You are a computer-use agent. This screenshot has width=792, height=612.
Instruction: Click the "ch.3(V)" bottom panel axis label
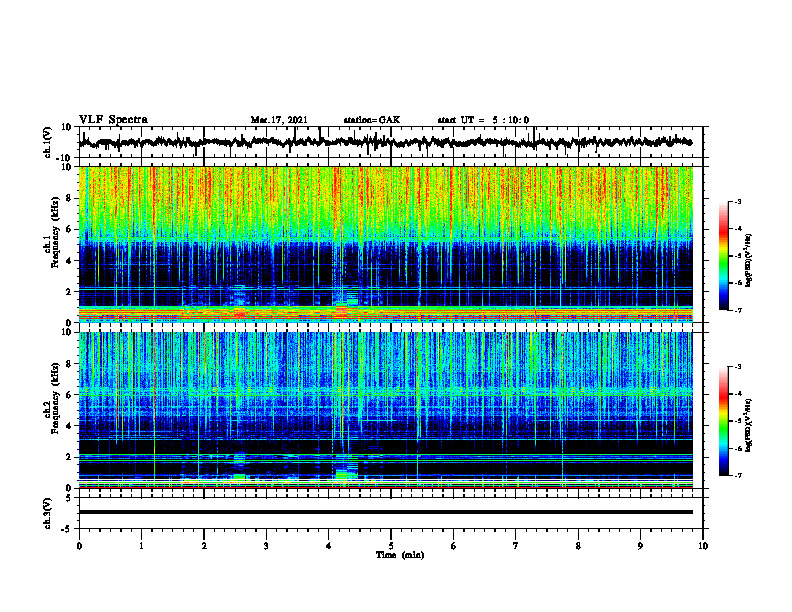click(x=48, y=514)
